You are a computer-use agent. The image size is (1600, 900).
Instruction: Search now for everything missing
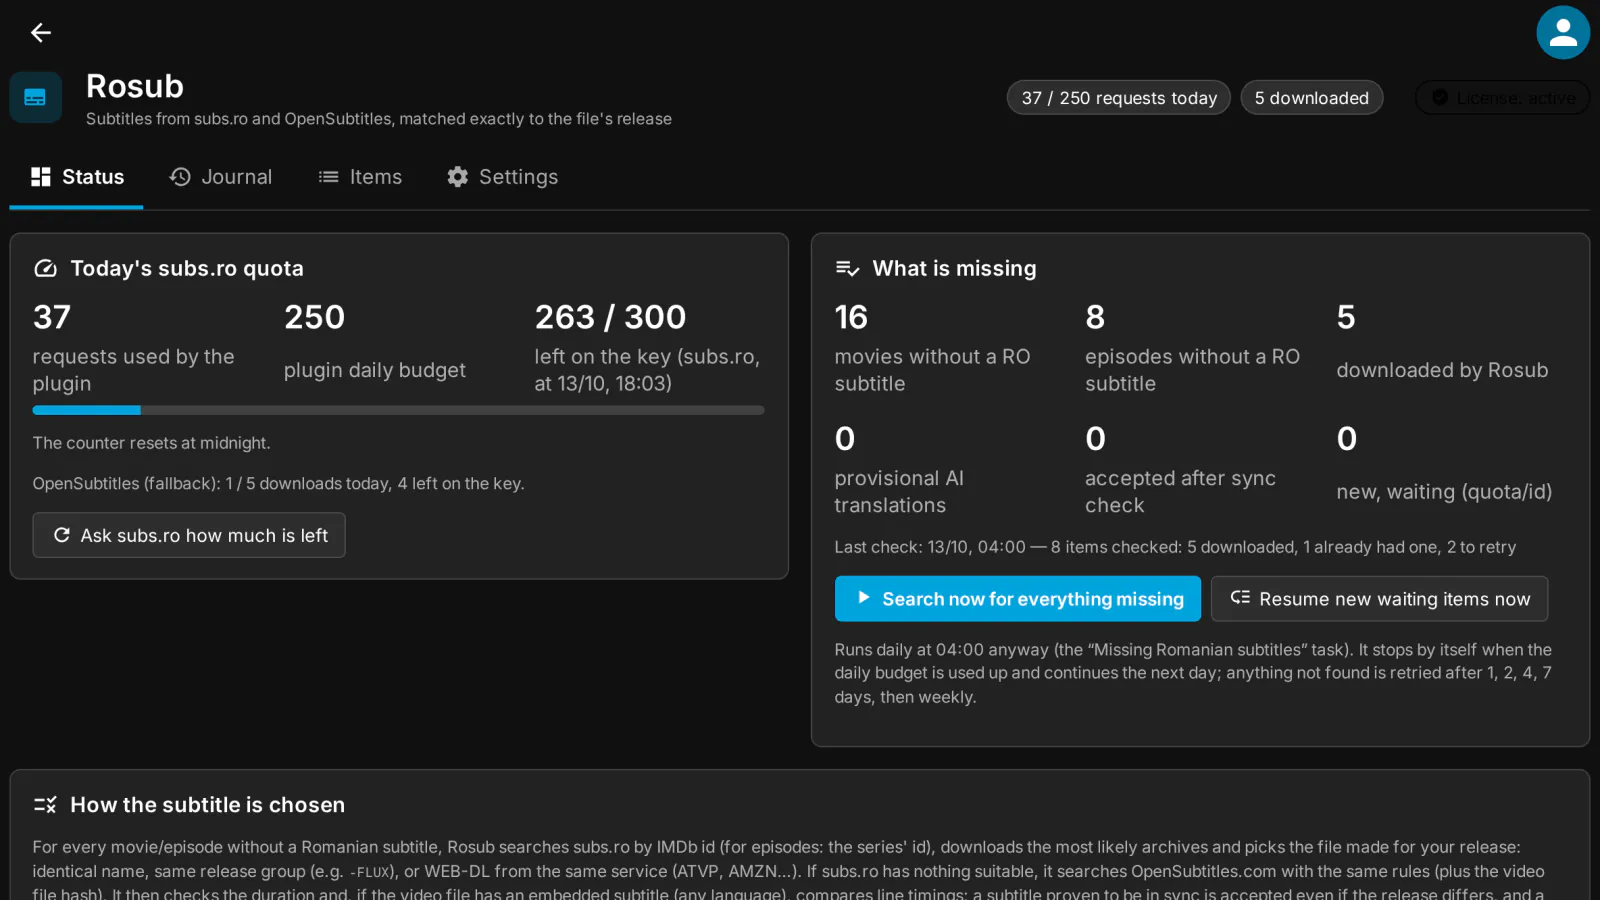[x=1018, y=598]
